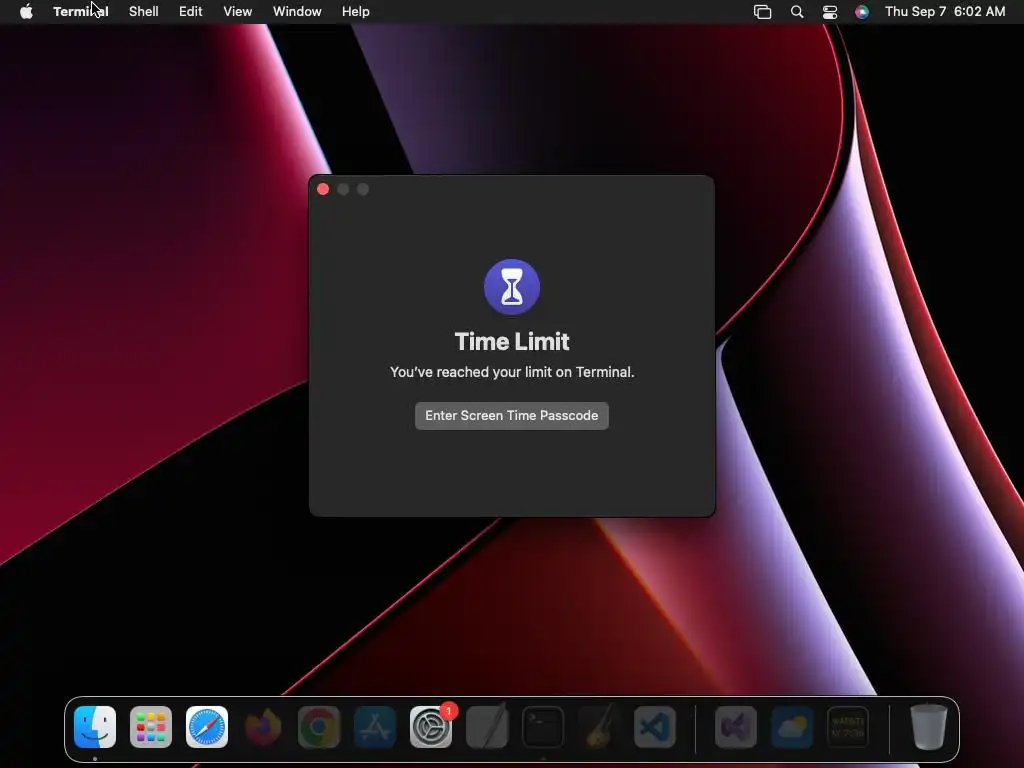Open the Edit menu
The image size is (1024, 768).
click(191, 12)
